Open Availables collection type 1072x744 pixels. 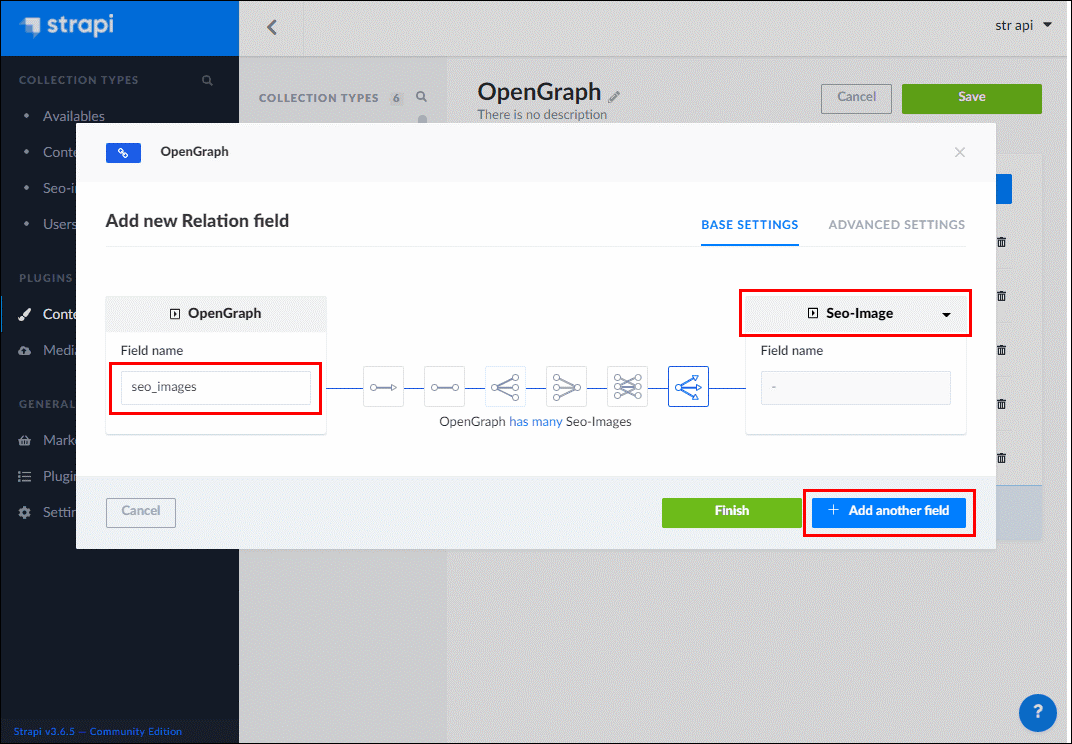point(74,116)
